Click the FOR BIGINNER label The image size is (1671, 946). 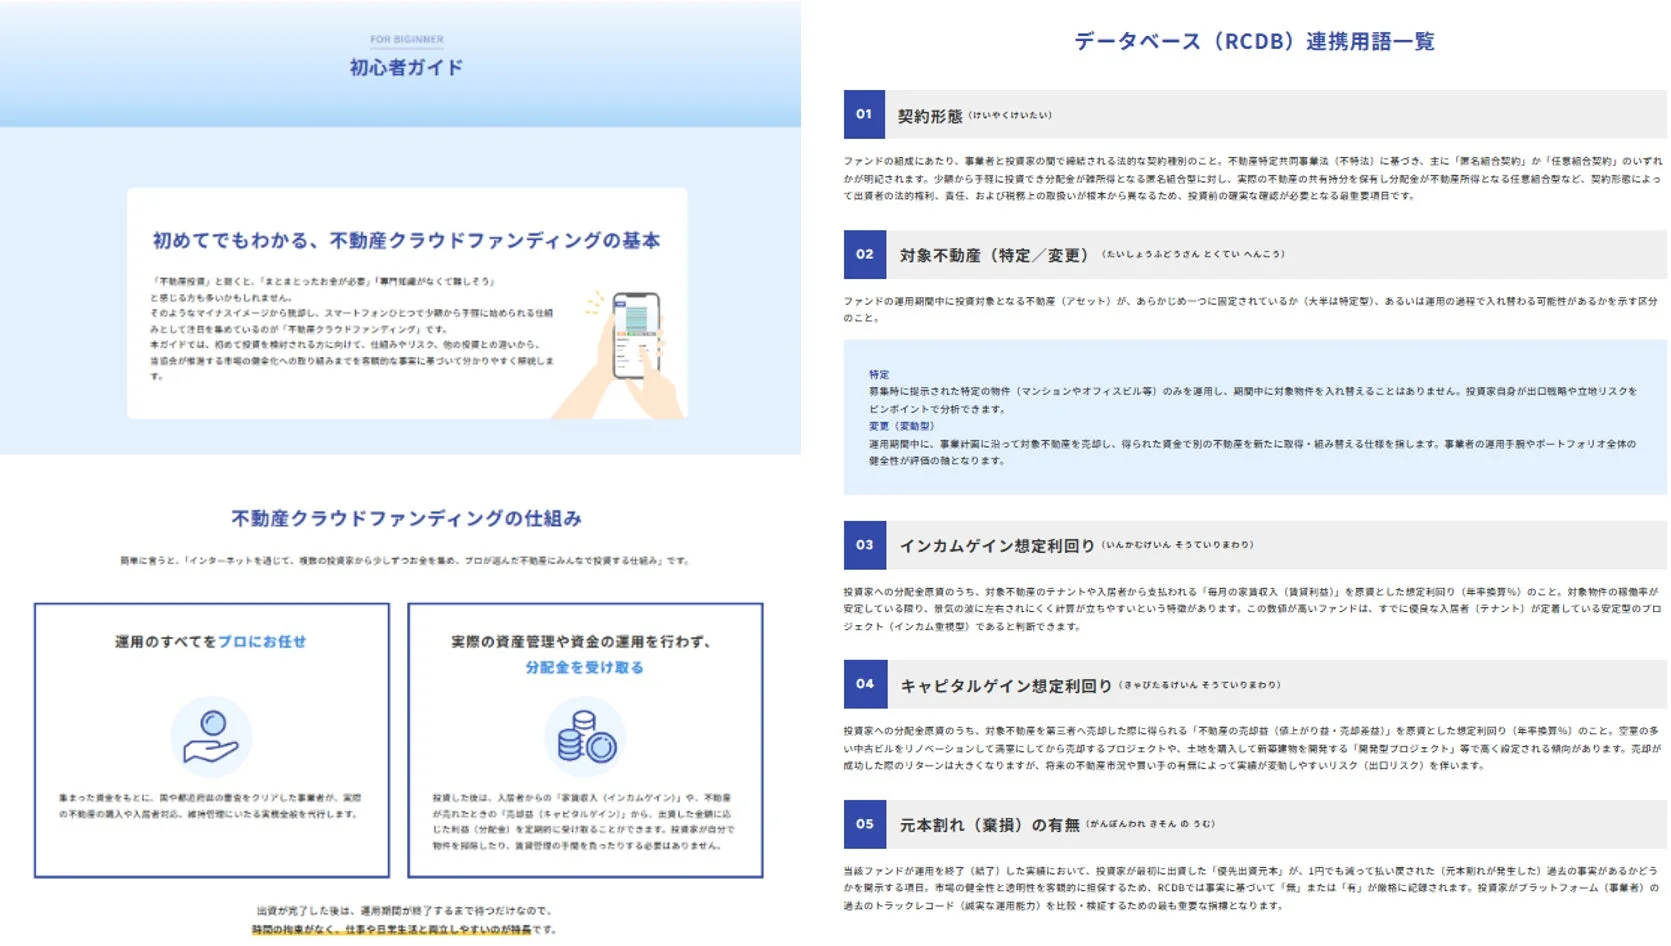[x=406, y=40]
